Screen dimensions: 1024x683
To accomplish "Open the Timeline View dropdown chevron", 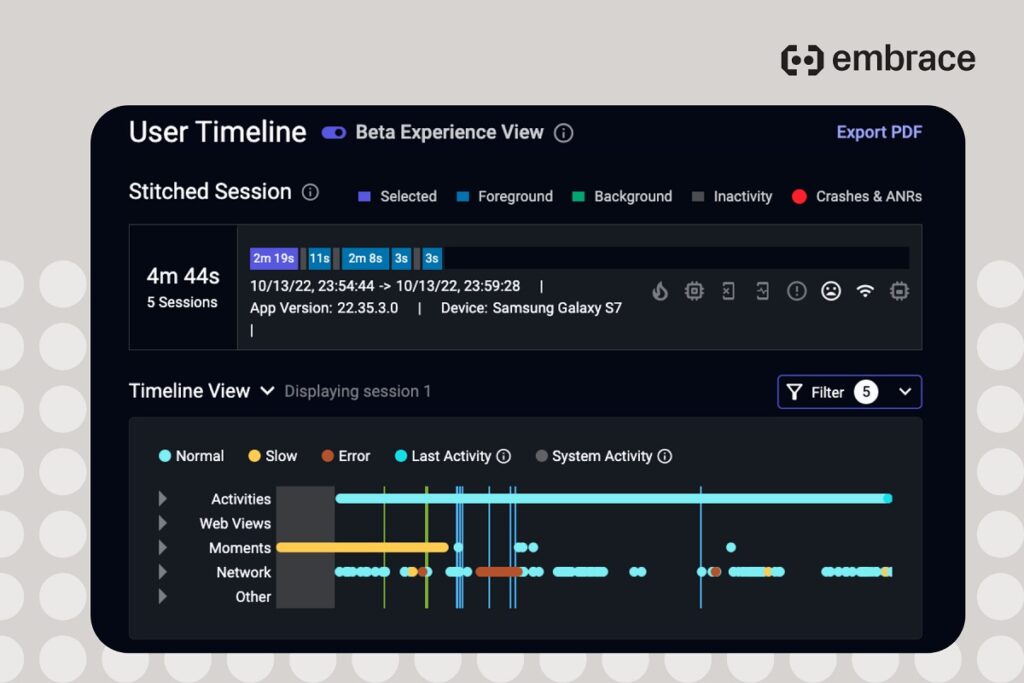I will [x=267, y=391].
